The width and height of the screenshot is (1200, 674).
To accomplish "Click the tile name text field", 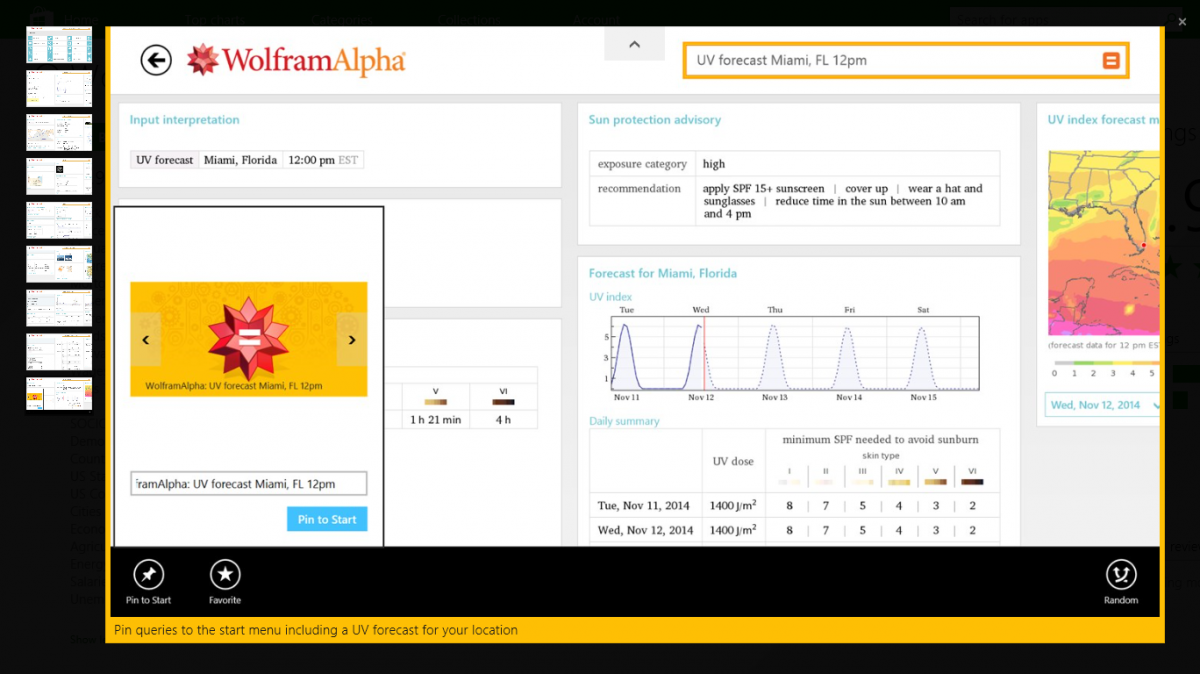I will point(249,484).
